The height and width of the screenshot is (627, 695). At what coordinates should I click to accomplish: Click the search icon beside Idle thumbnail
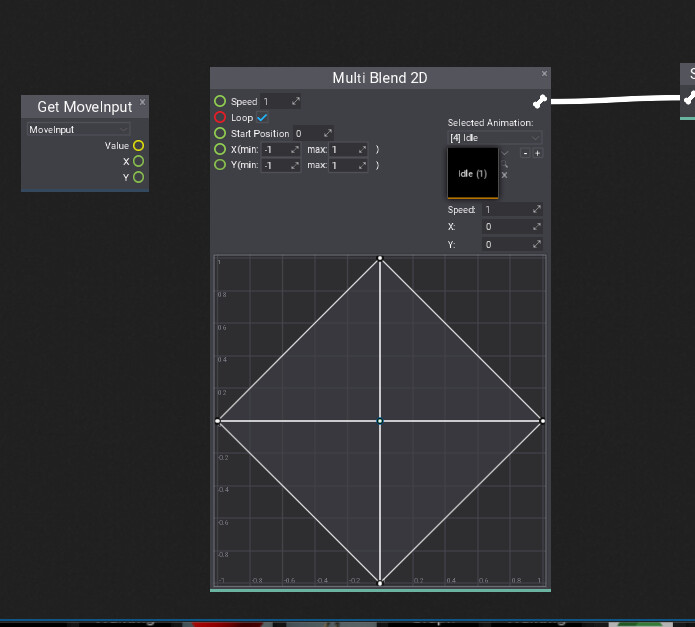tap(505, 164)
